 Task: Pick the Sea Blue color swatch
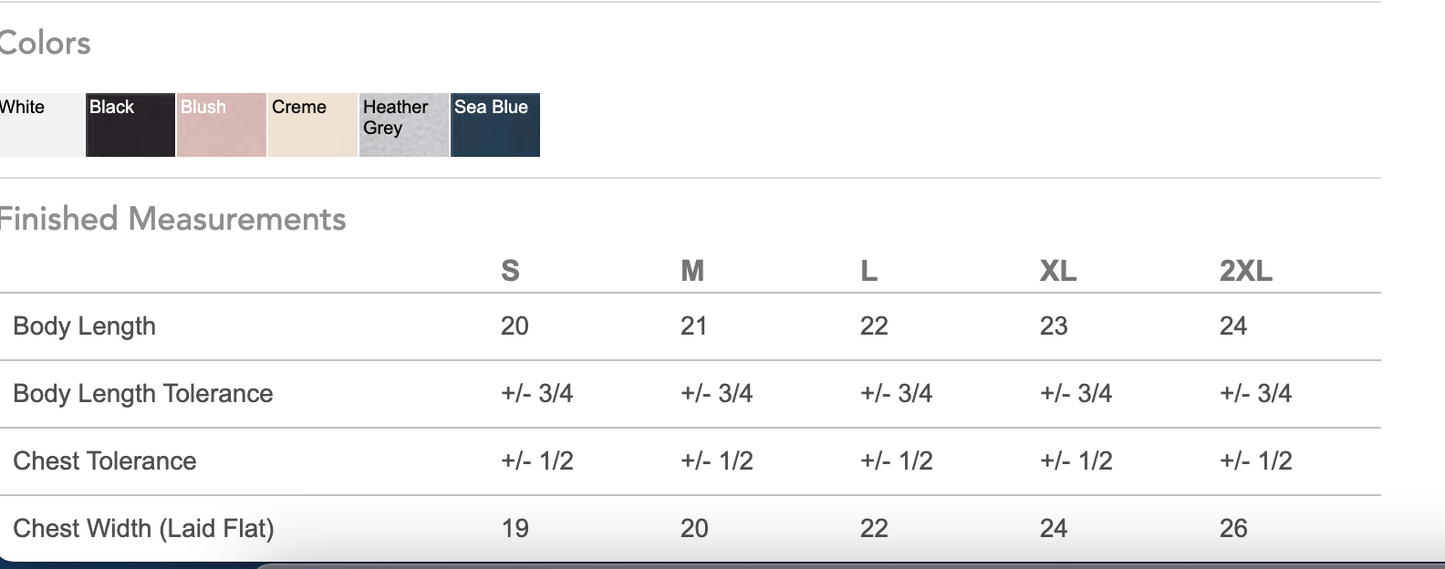[495, 125]
